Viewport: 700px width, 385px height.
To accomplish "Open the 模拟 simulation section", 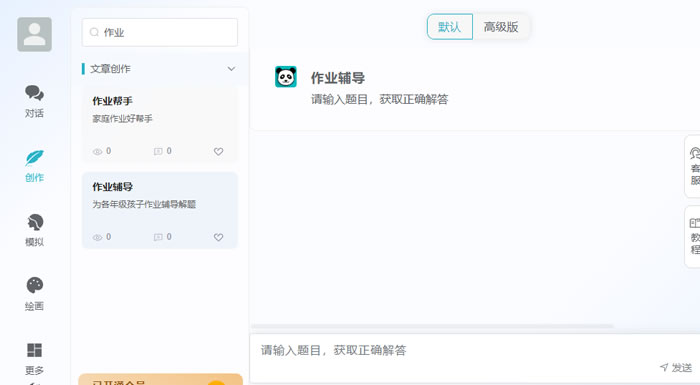I will click(x=34, y=230).
